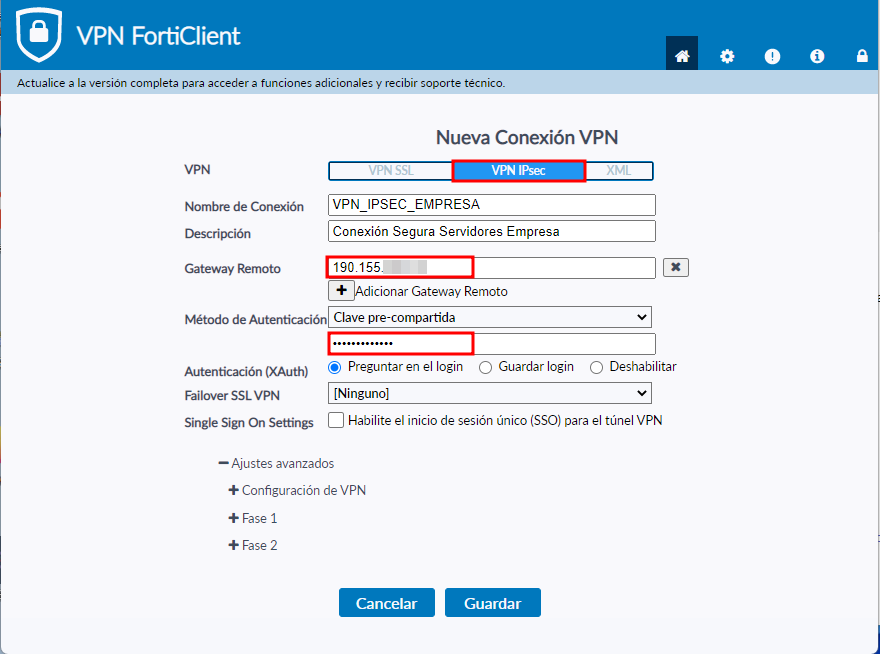This screenshot has height=654, width=880.
Task: Choose the 'Guardar login' radio option
Action: tap(486, 367)
